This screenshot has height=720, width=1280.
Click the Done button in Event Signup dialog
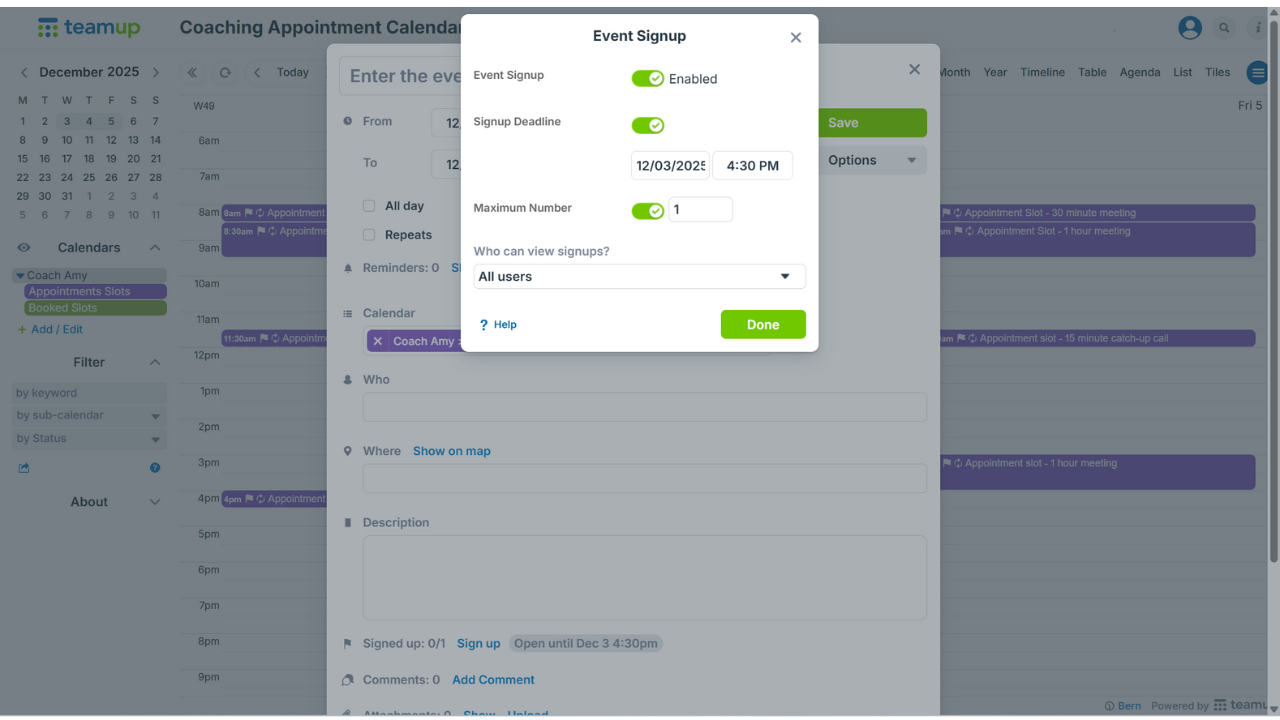763,324
